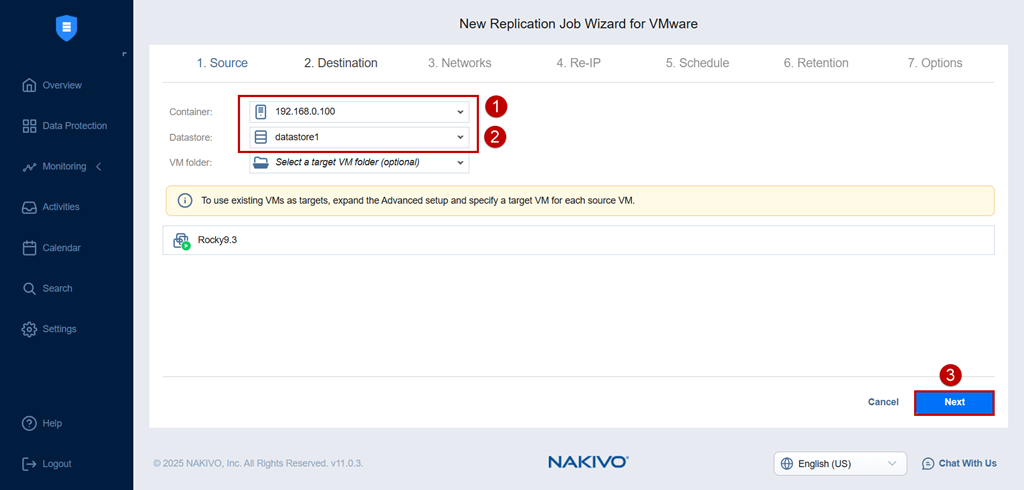The height and width of the screenshot is (490, 1024).
Task: Click the info icon in the yellow notice
Action: pos(185,201)
